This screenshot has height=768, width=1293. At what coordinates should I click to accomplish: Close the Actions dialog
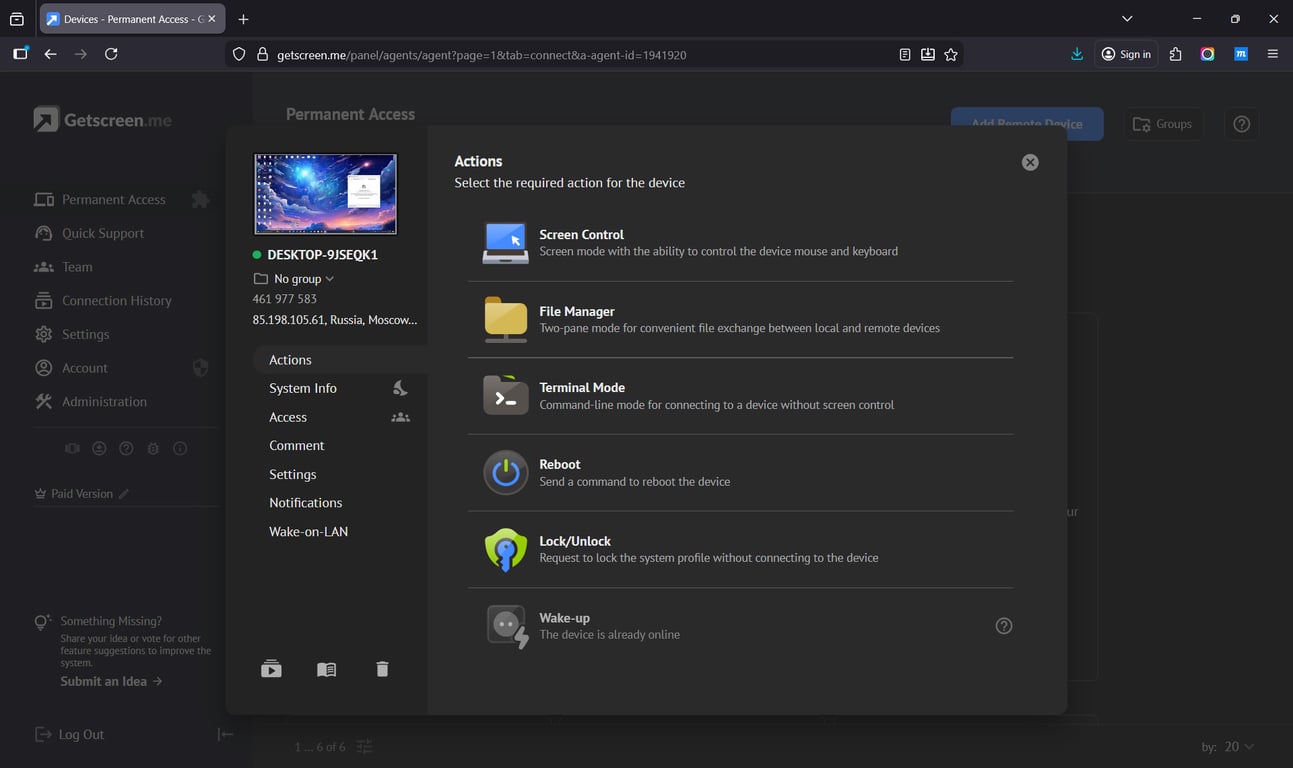(x=1030, y=162)
